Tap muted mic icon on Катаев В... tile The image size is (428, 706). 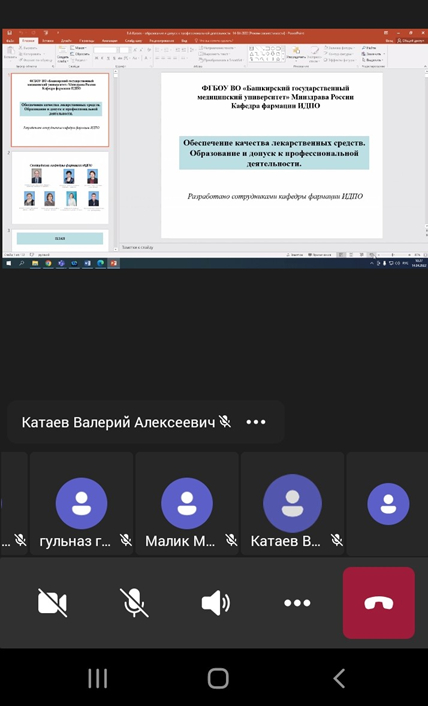[x=337, y=540]
